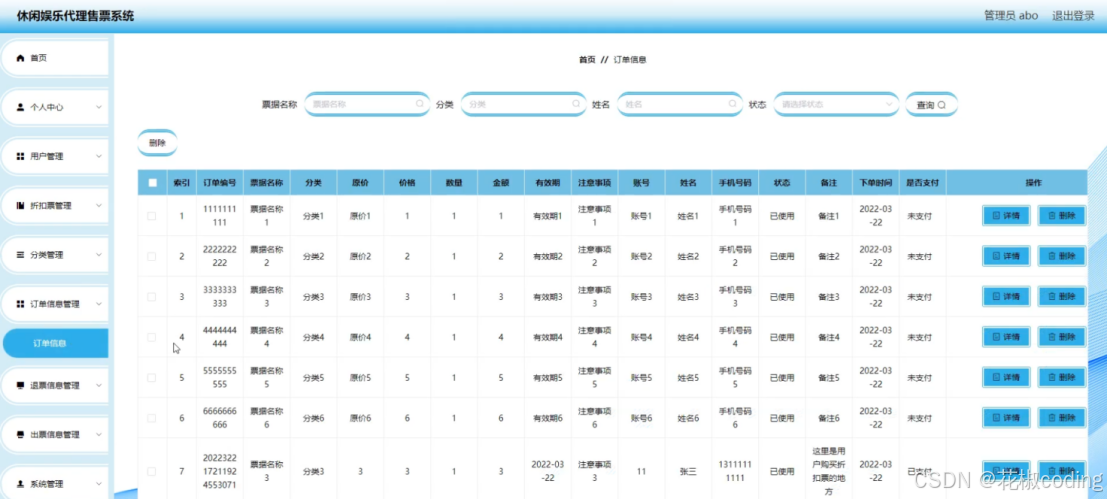
Task: Click 退出登录 link
Action: [x=1073, y=16]
